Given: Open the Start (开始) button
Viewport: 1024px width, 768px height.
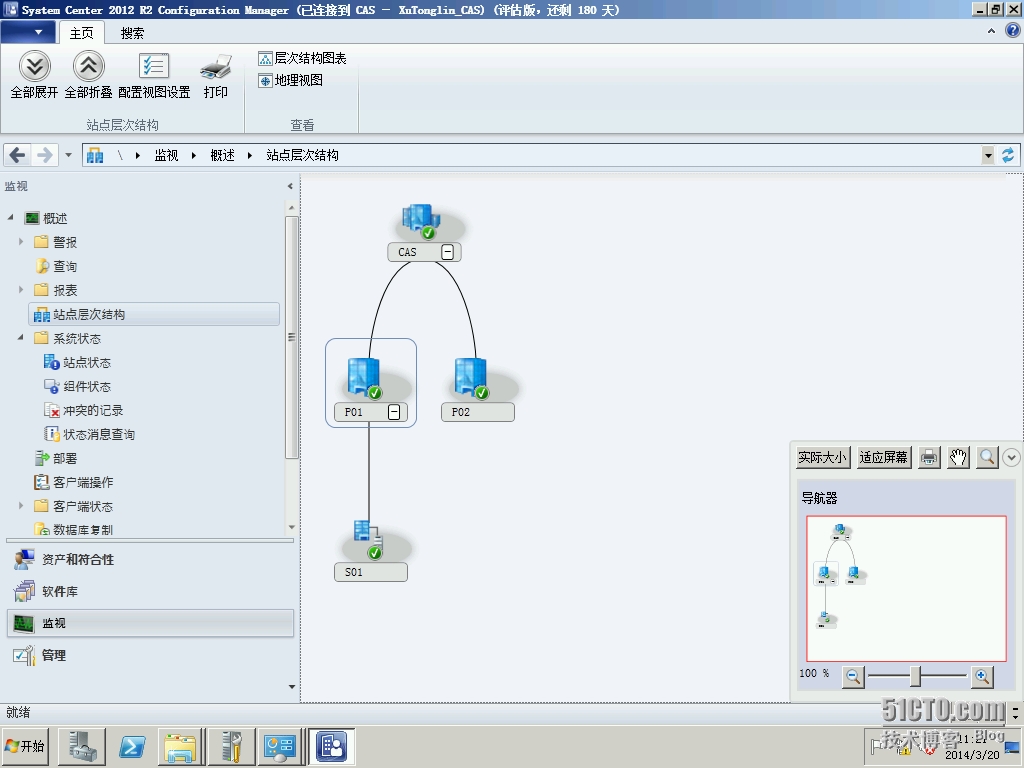Looking at the screenshot, I should [25, 746].
